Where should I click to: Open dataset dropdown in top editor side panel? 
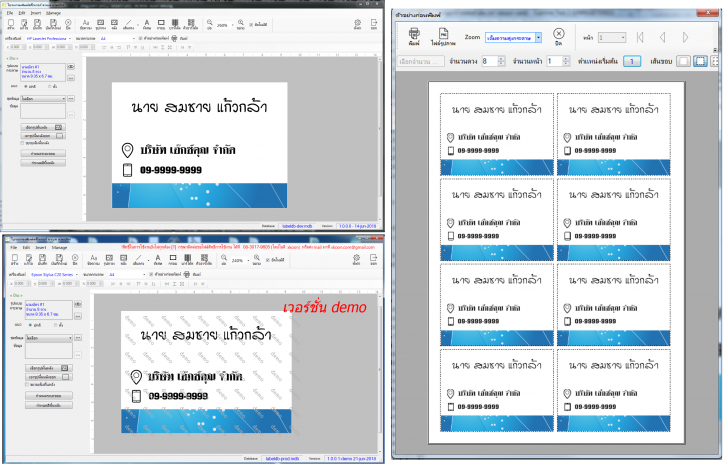point(43,98)
